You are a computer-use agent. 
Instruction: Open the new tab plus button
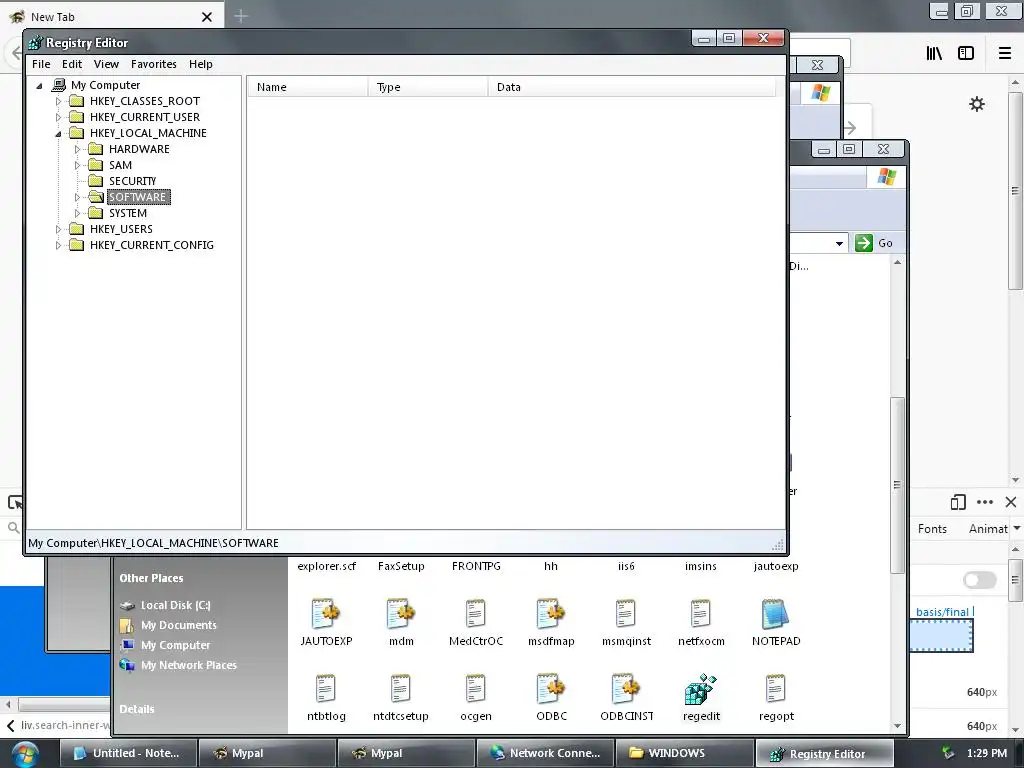point(241,16)
